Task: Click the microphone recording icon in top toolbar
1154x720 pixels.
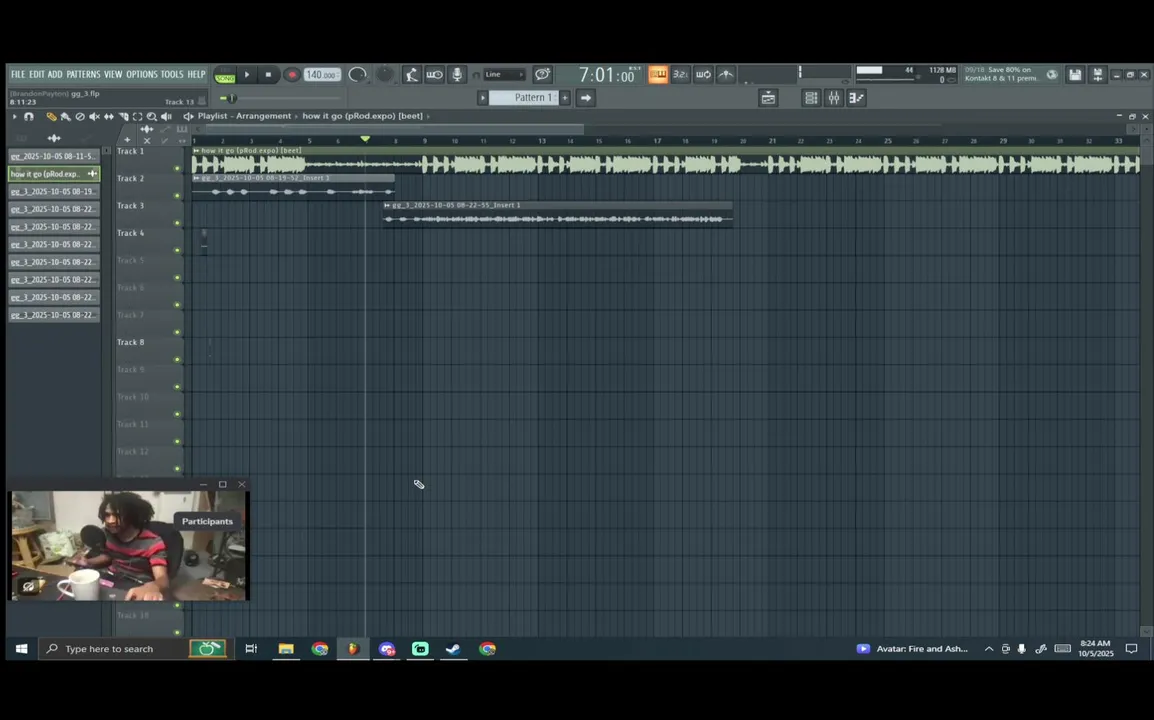Action: pyautogui.click(x=457, y=74)
